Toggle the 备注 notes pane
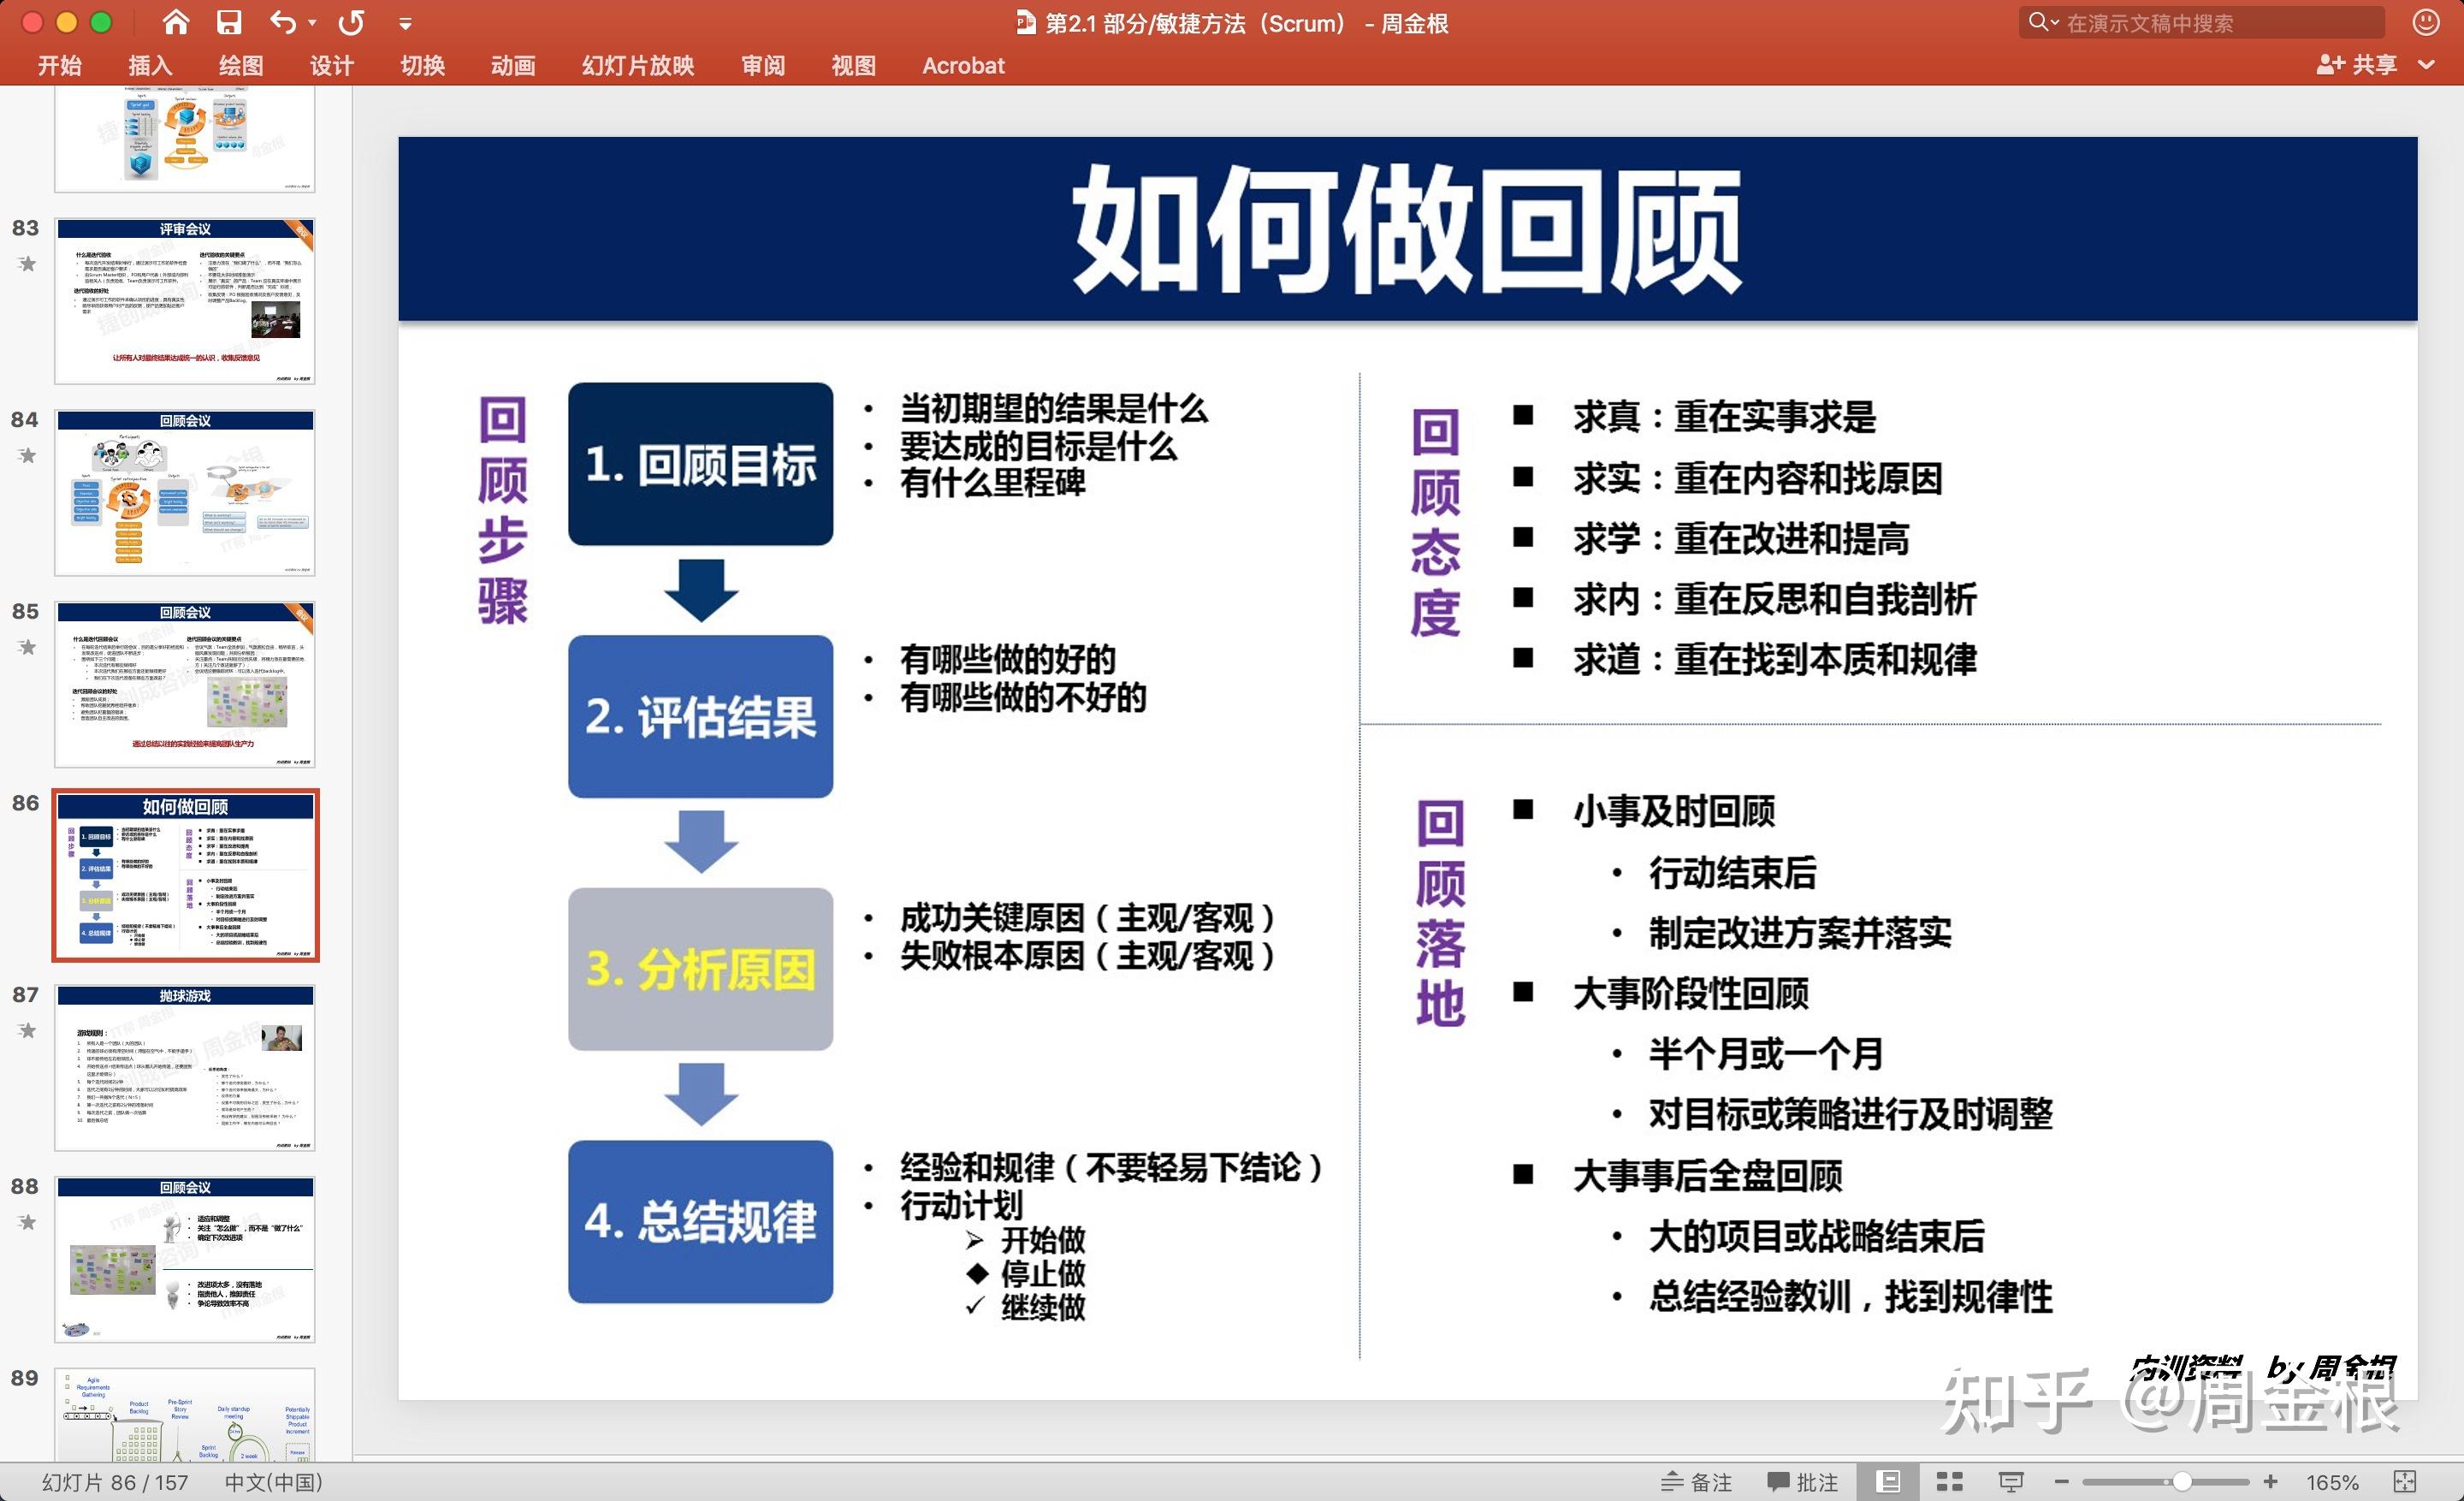The image size is (2464, 1501). point(1696,1482)
